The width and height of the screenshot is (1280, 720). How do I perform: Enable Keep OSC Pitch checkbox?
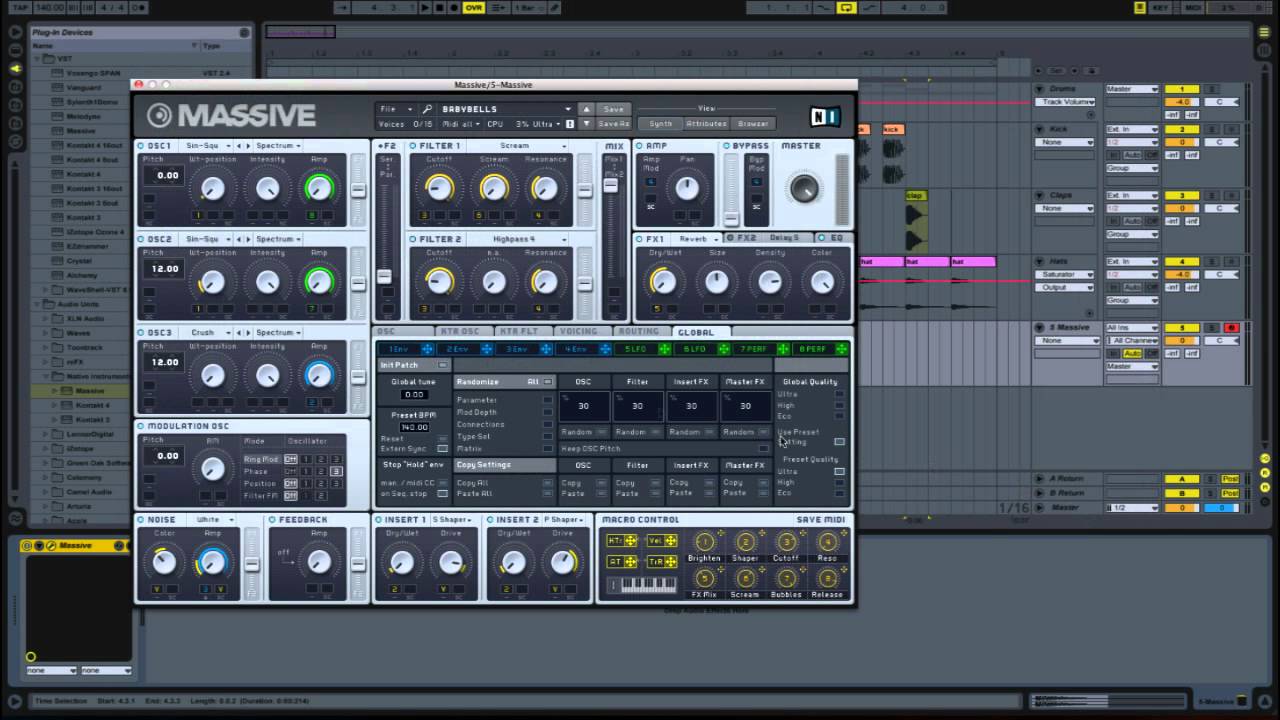764,449
